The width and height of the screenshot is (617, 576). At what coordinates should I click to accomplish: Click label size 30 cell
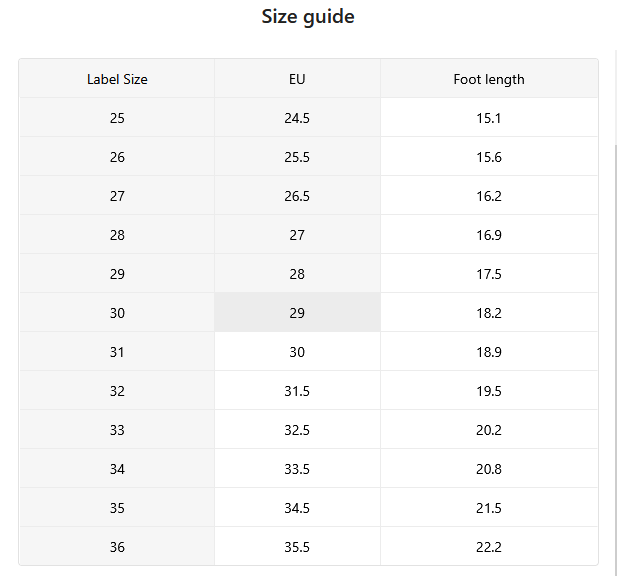[117, 312]
